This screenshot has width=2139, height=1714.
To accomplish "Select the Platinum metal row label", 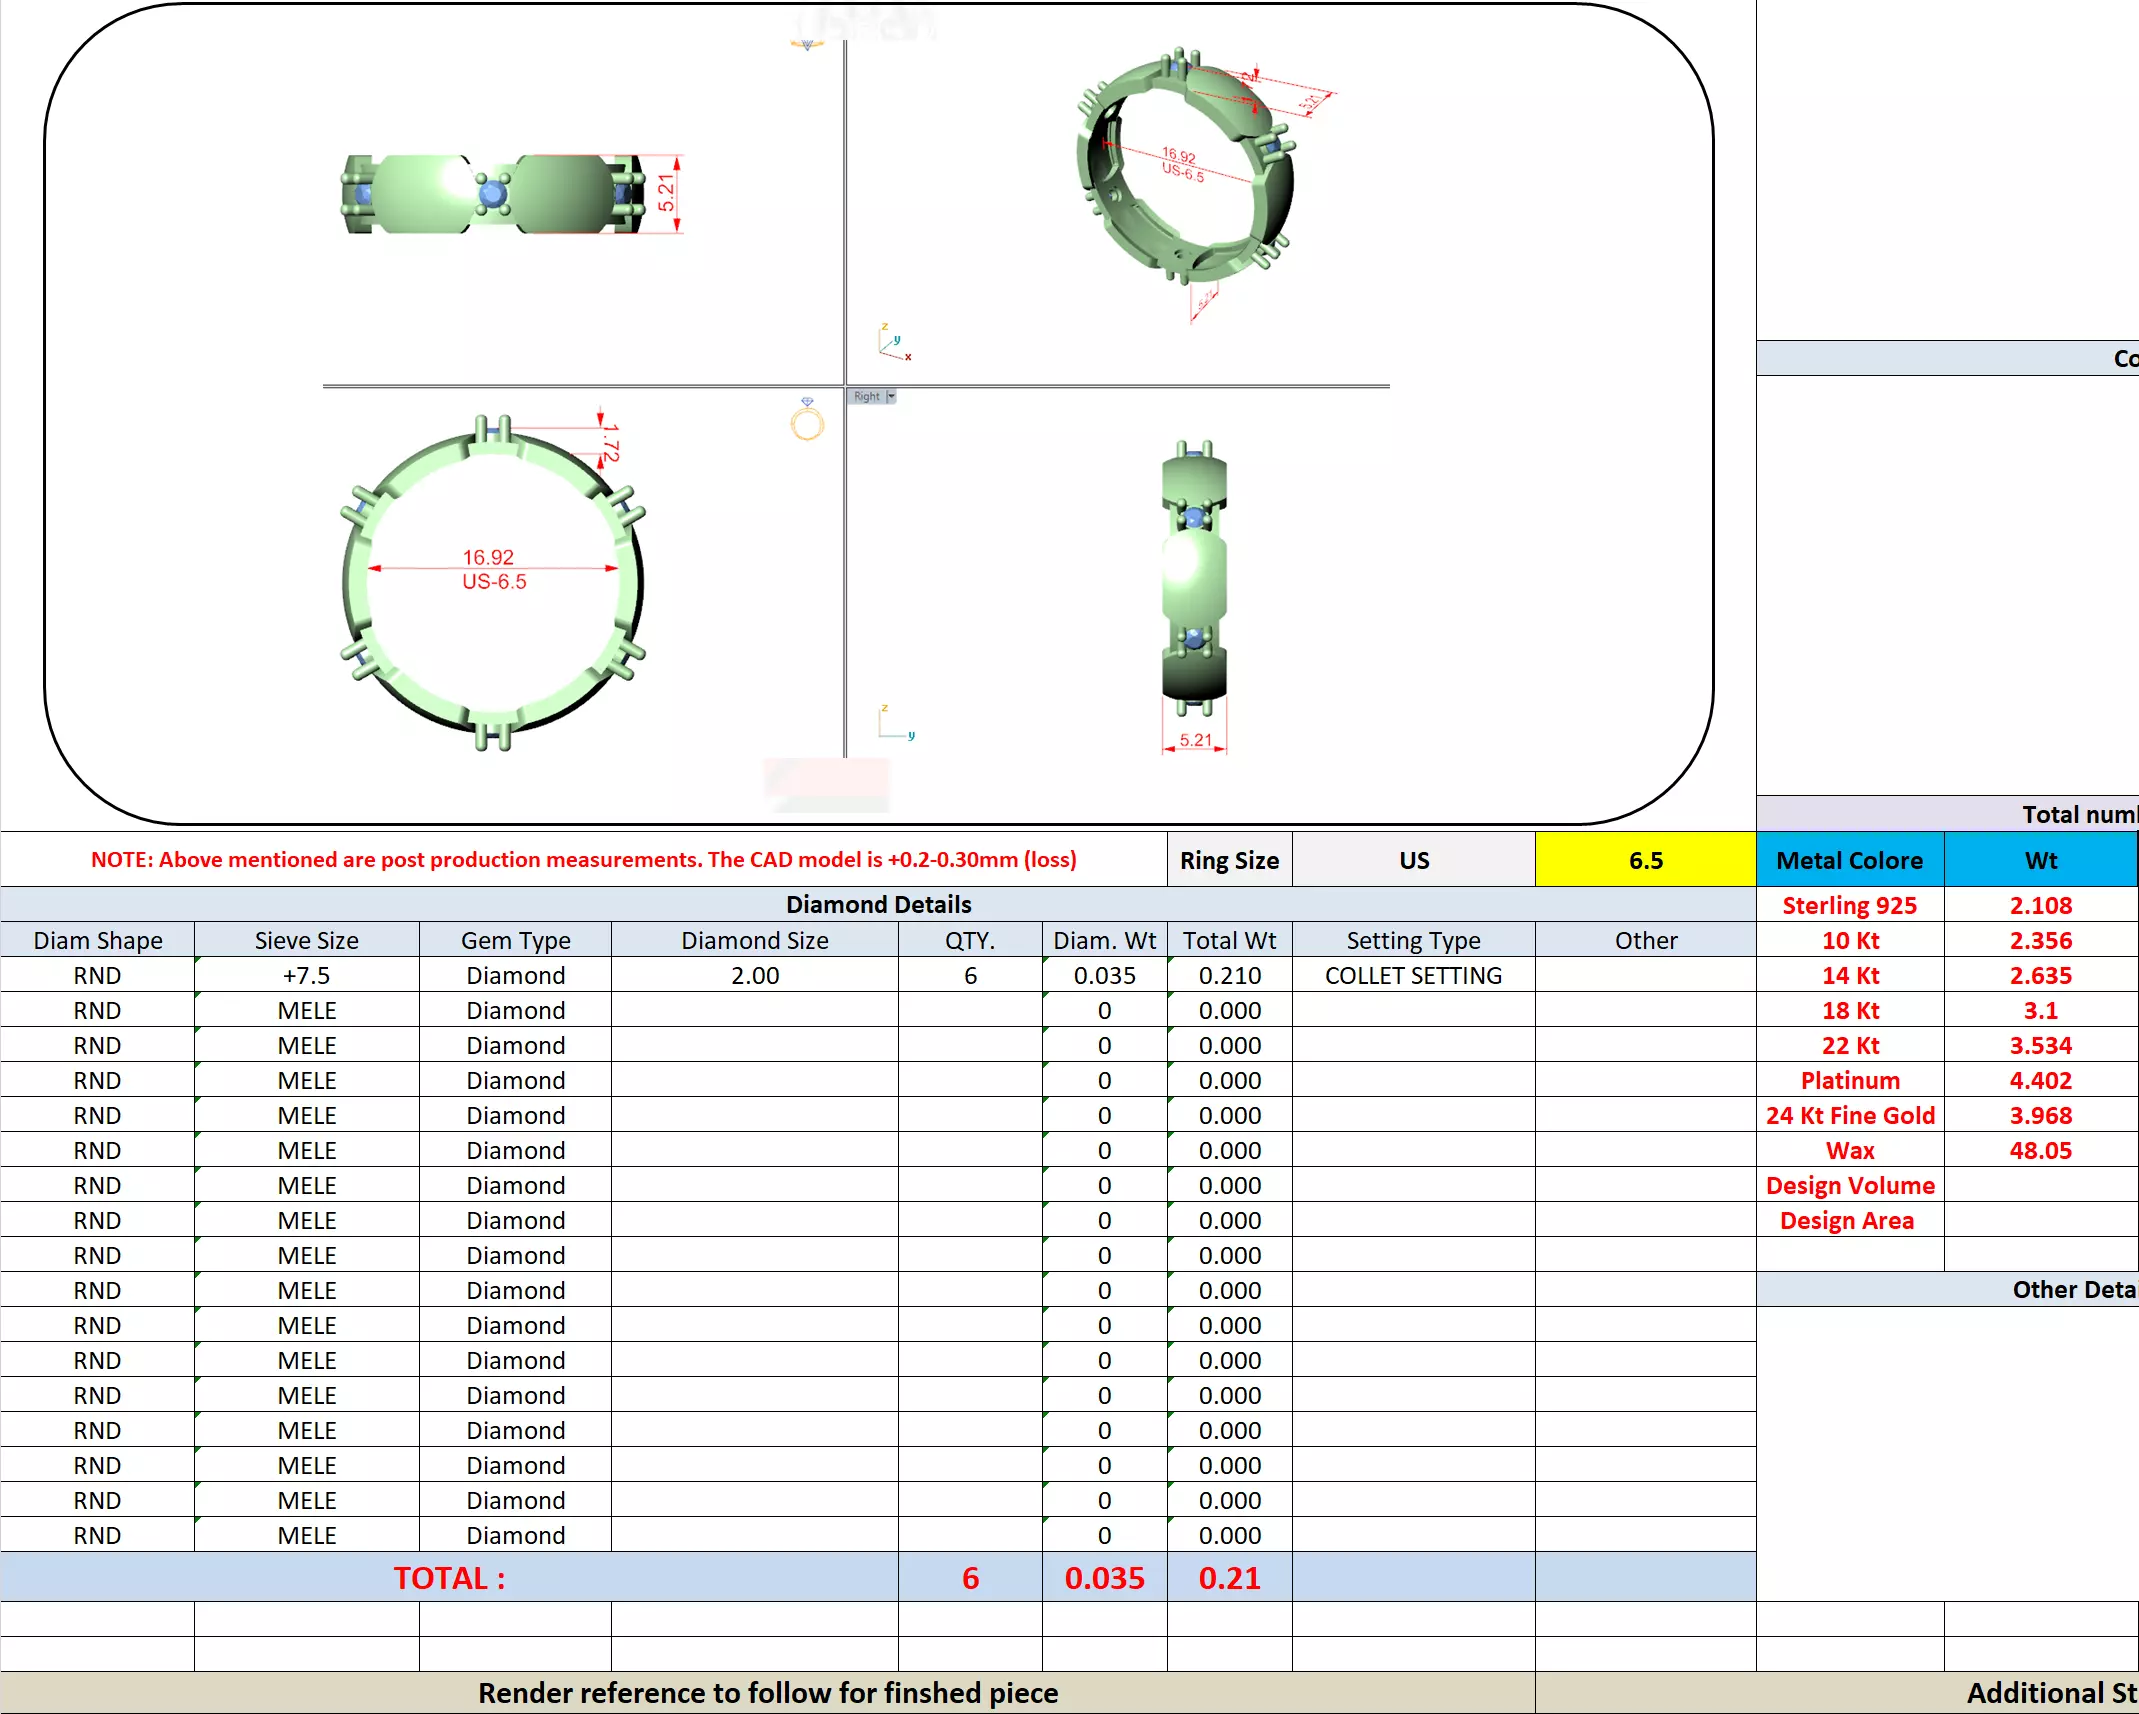I will point(1849,1080).
